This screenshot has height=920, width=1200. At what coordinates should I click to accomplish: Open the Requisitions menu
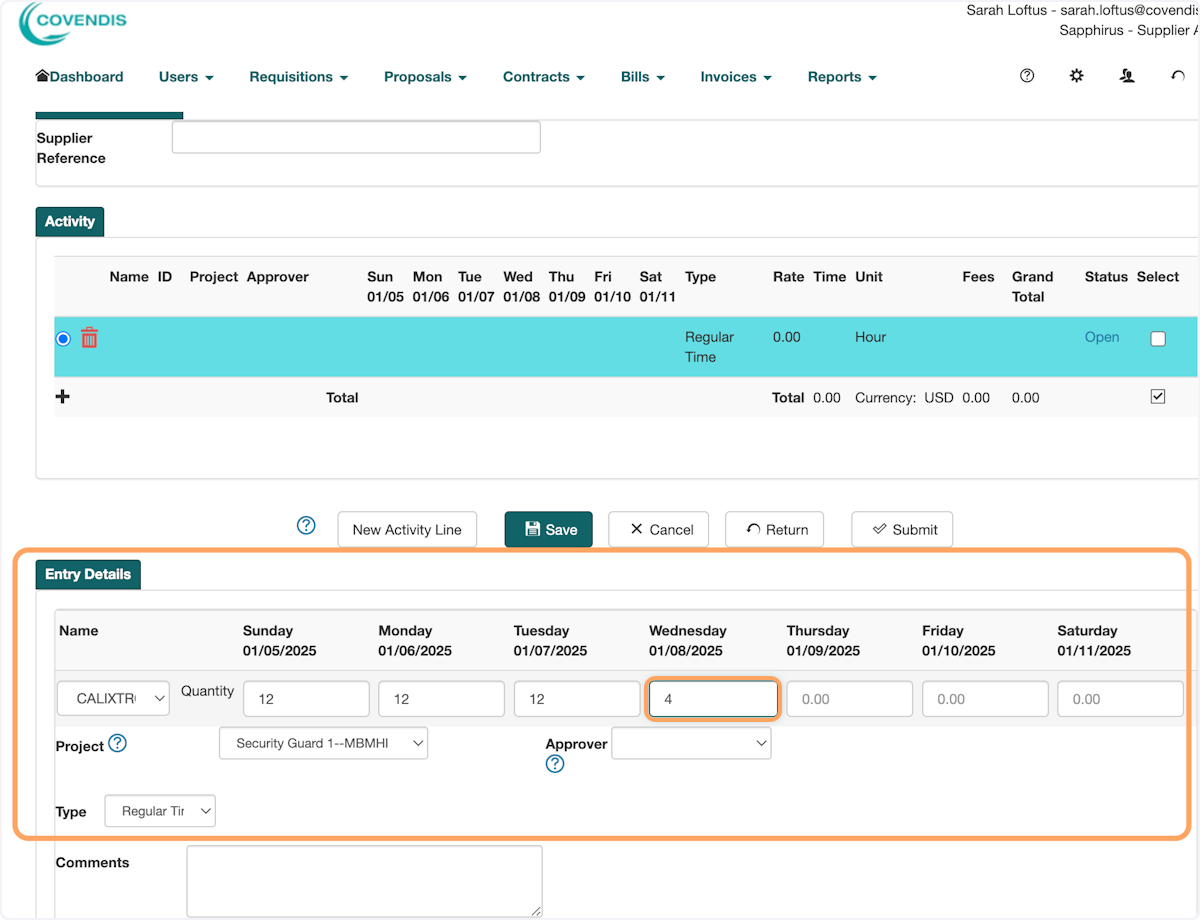coord(299,77)
